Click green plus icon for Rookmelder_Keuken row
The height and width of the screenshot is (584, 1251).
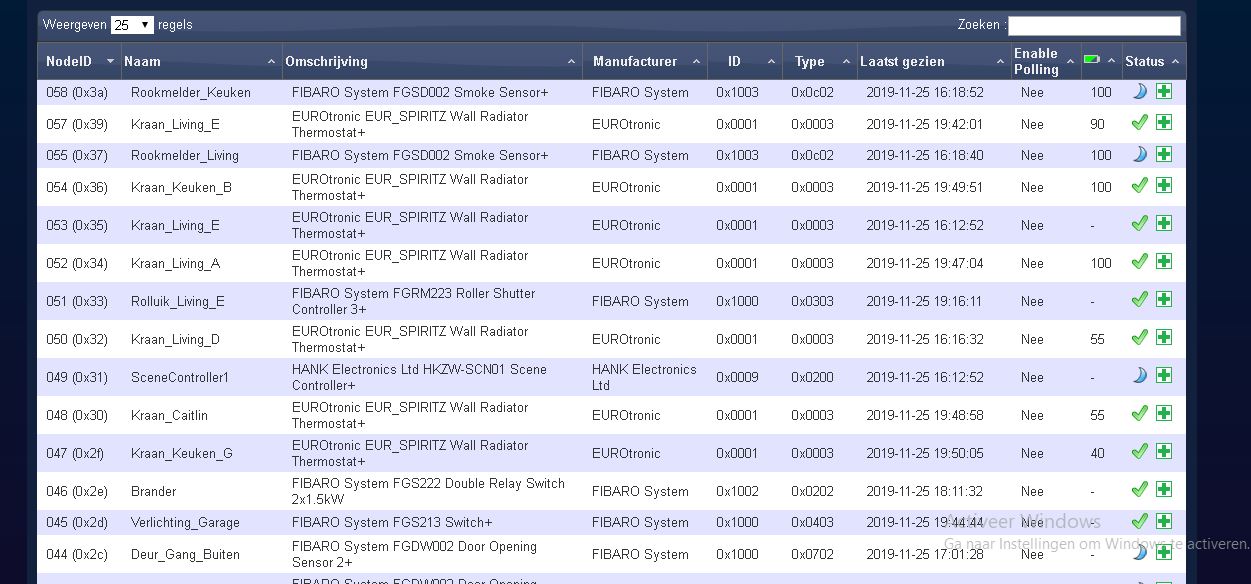click(1164, 92)
